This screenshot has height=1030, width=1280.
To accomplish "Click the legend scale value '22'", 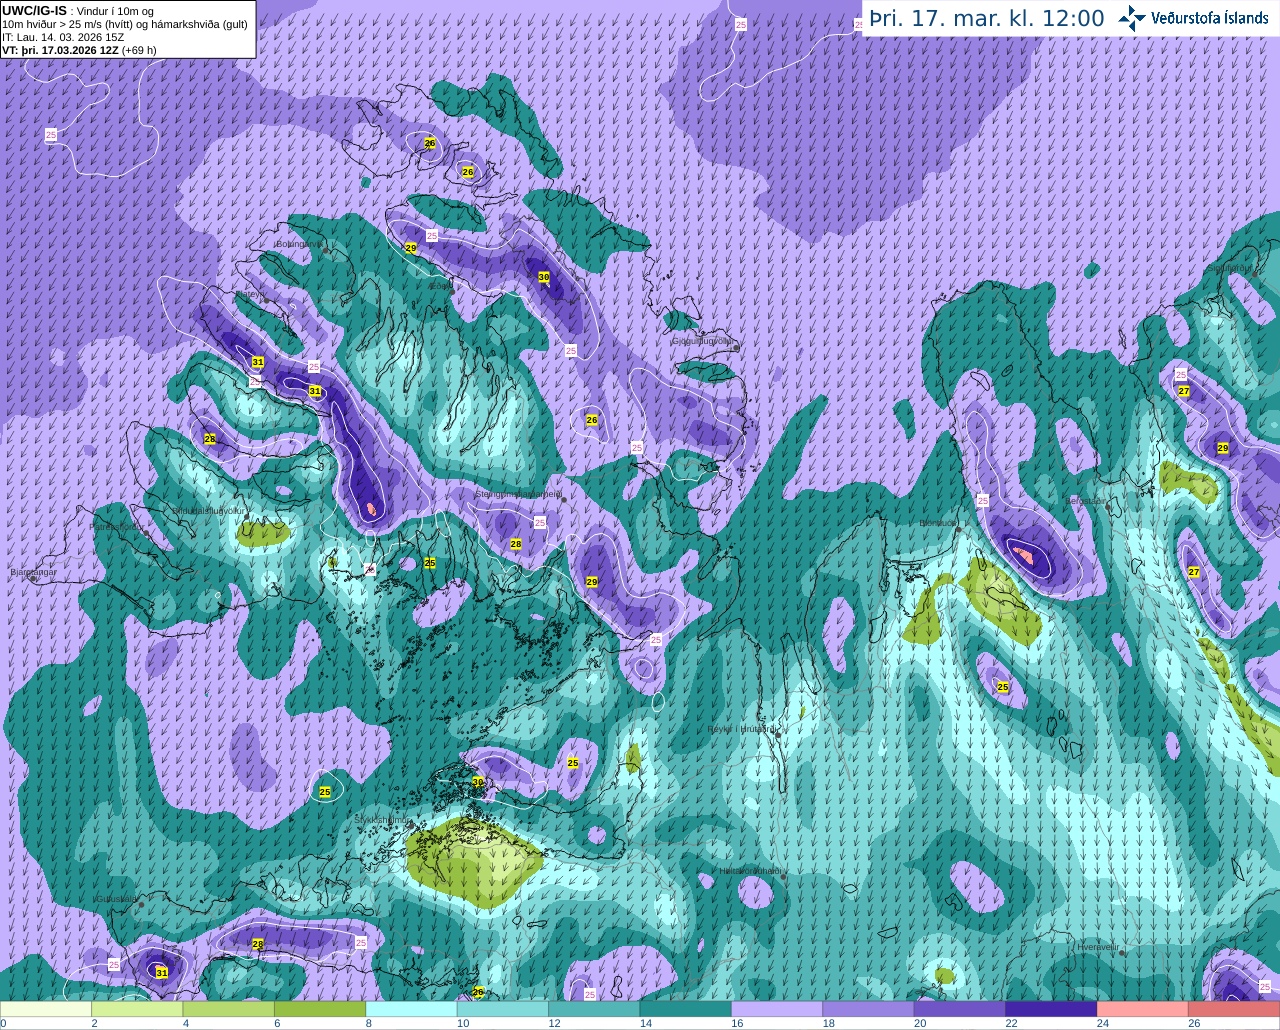I will coord(1011,1023).
